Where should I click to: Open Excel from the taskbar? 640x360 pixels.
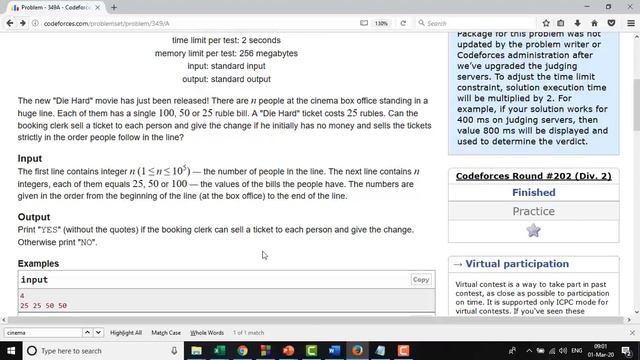tap(220, 351)
